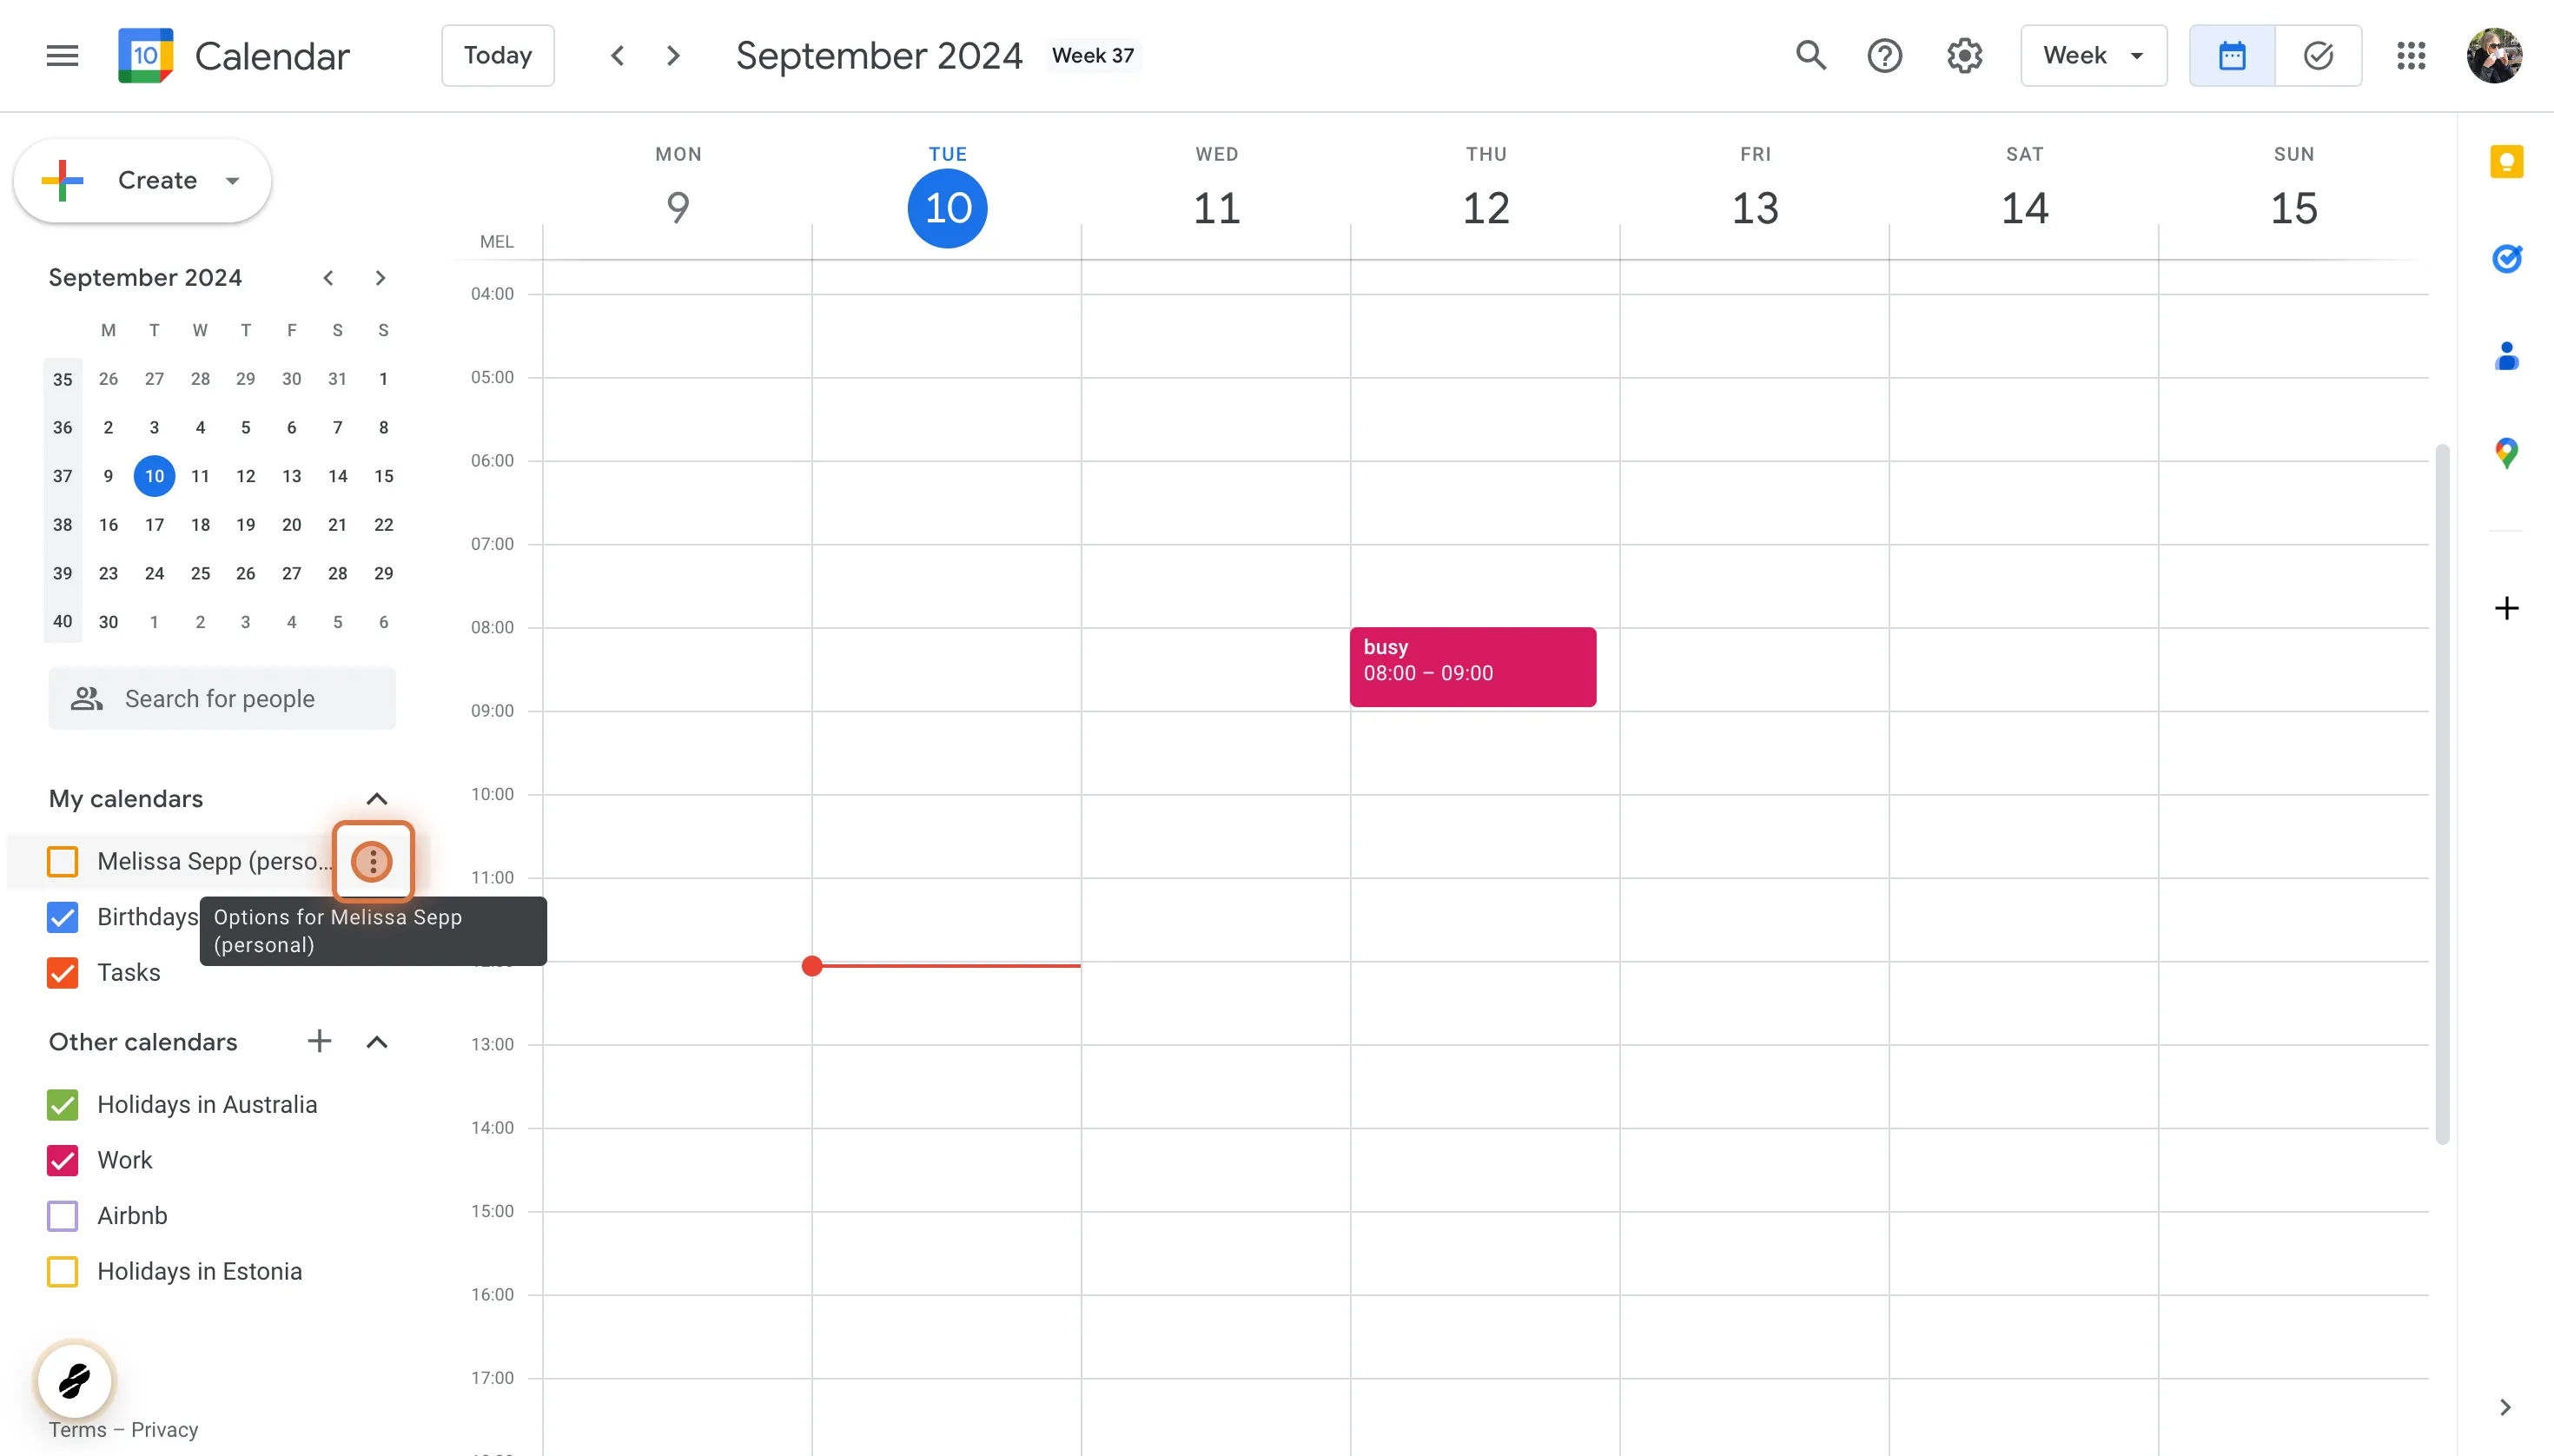The width and height of the screenshot is (2554, 1456).
Task: Open the Week view dropdown
Action: (2093, 56)
